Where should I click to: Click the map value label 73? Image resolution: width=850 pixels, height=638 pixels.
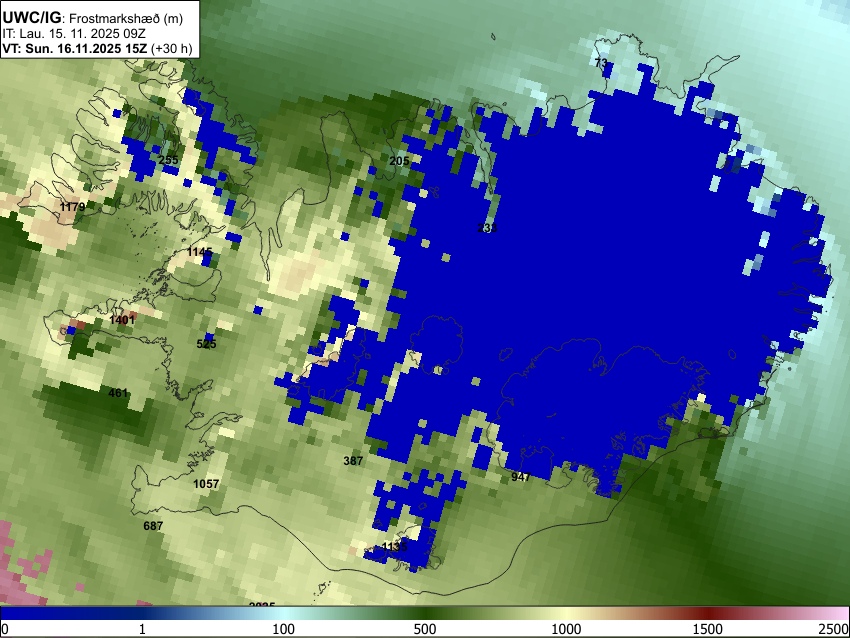pyautogui.click(x=601, y=63)
